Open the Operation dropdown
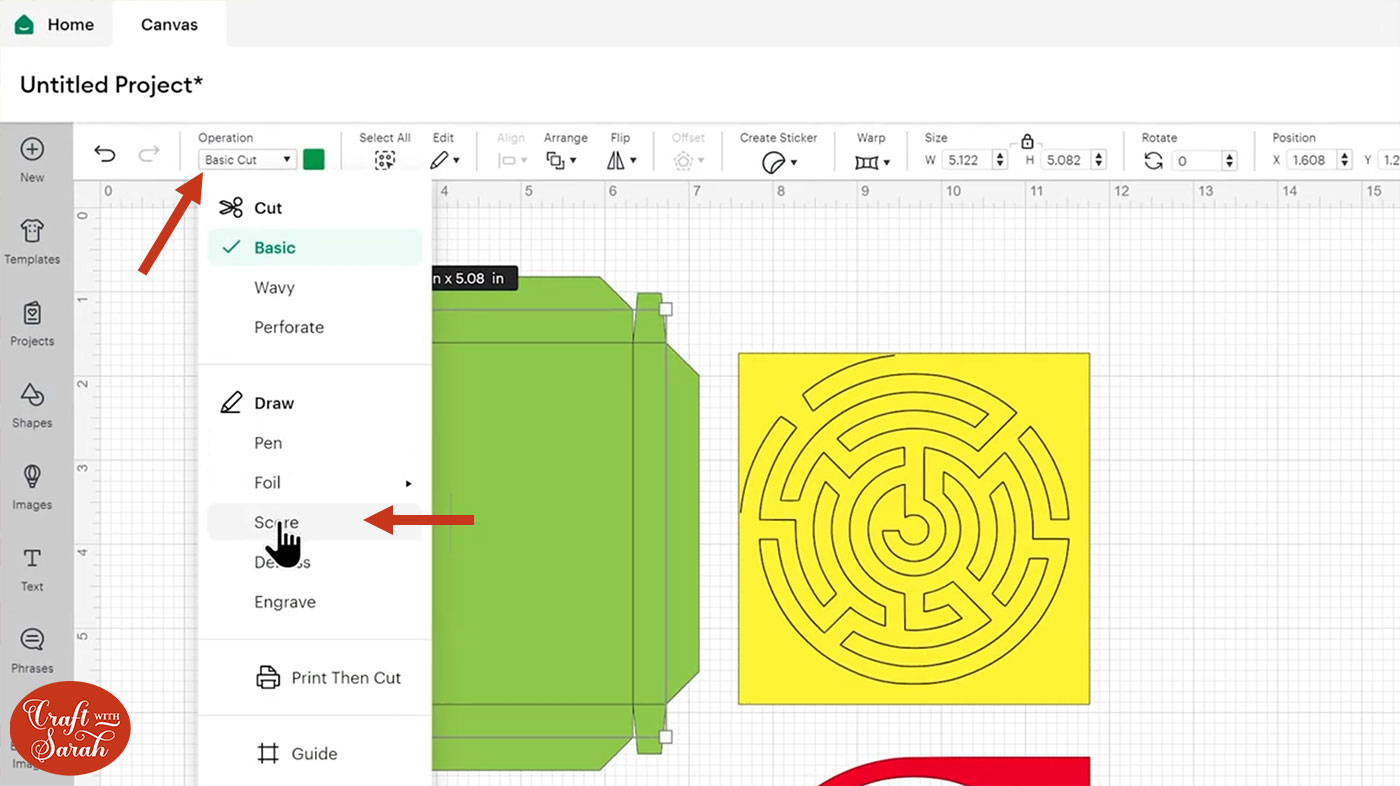Viewport: 1400px width, 786px height. tap(246, 158)
